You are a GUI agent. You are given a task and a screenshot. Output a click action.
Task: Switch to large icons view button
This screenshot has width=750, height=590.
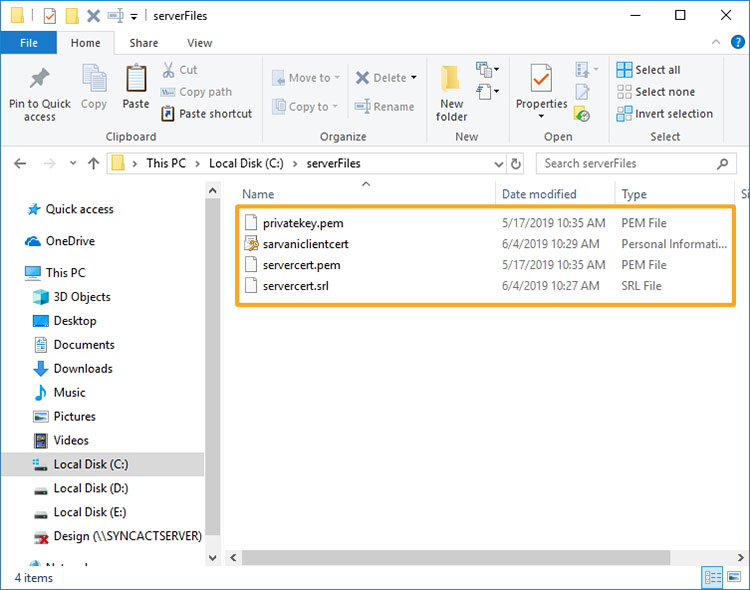pos(735,577)
